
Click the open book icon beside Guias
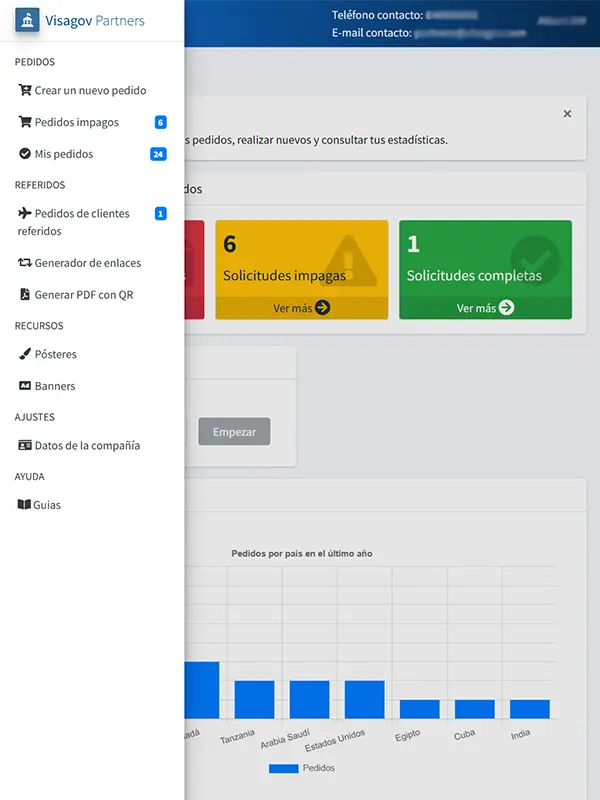point(24,504)
